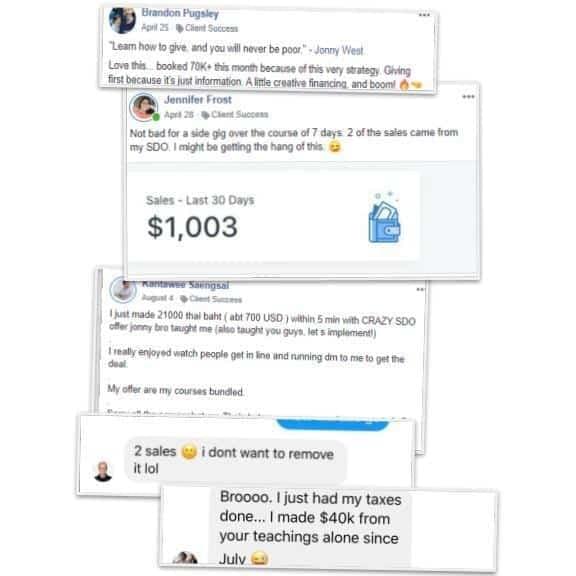Click the Client Success tag on Brandon's post
Image resolution: width=576 pixels, height=576 pixels.
point(207,28)
